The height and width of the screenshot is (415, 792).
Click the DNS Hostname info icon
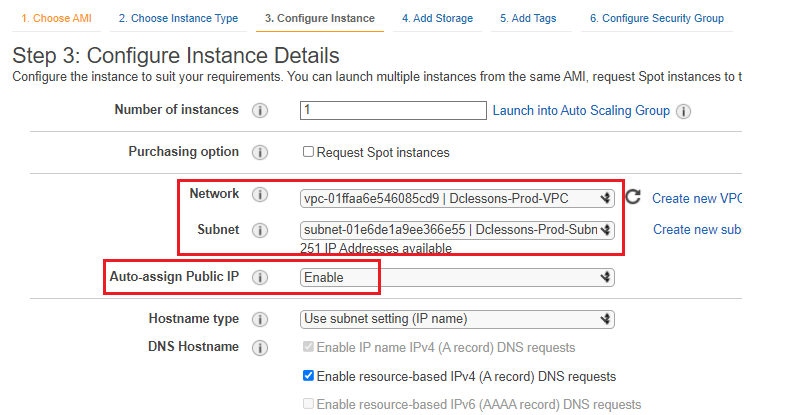(x=260, y=347)
